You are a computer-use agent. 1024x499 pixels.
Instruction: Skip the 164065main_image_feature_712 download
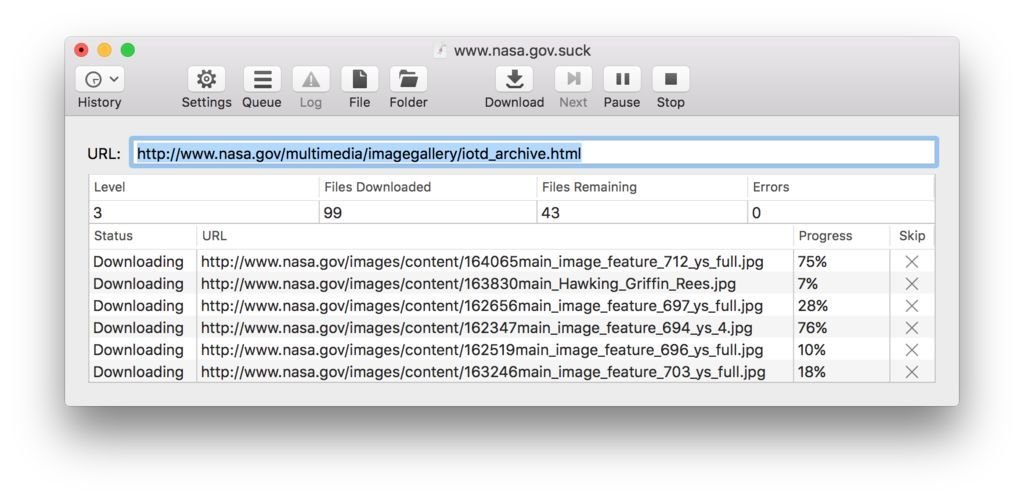(912, 262)
